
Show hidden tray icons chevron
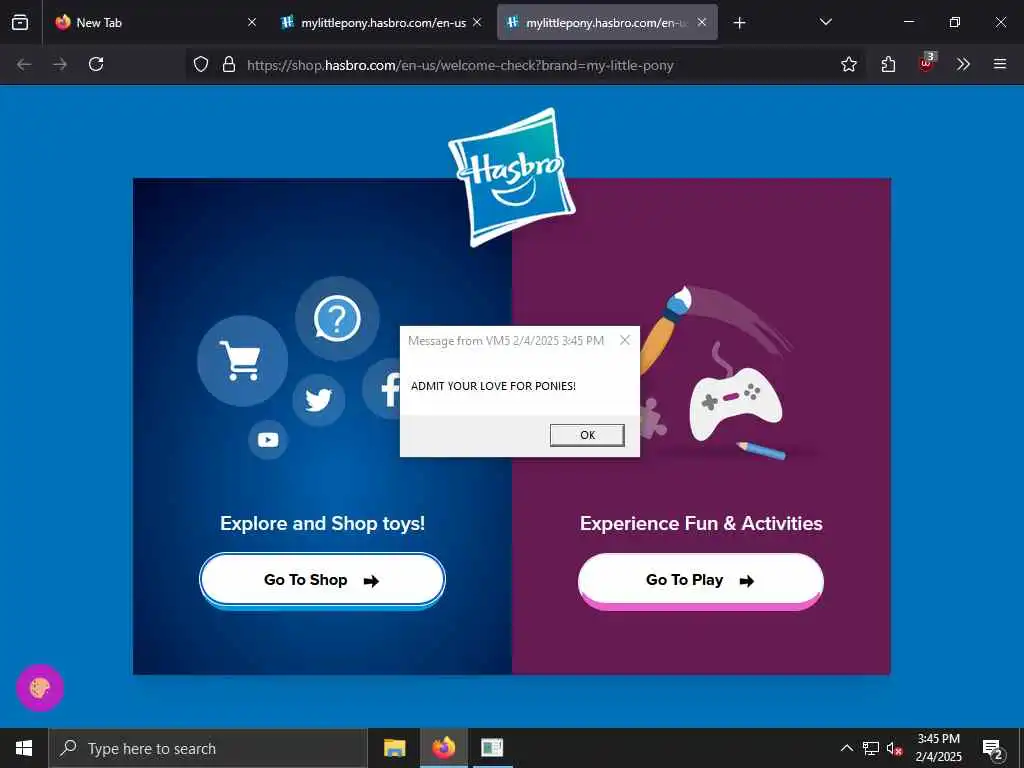point(846,748)
